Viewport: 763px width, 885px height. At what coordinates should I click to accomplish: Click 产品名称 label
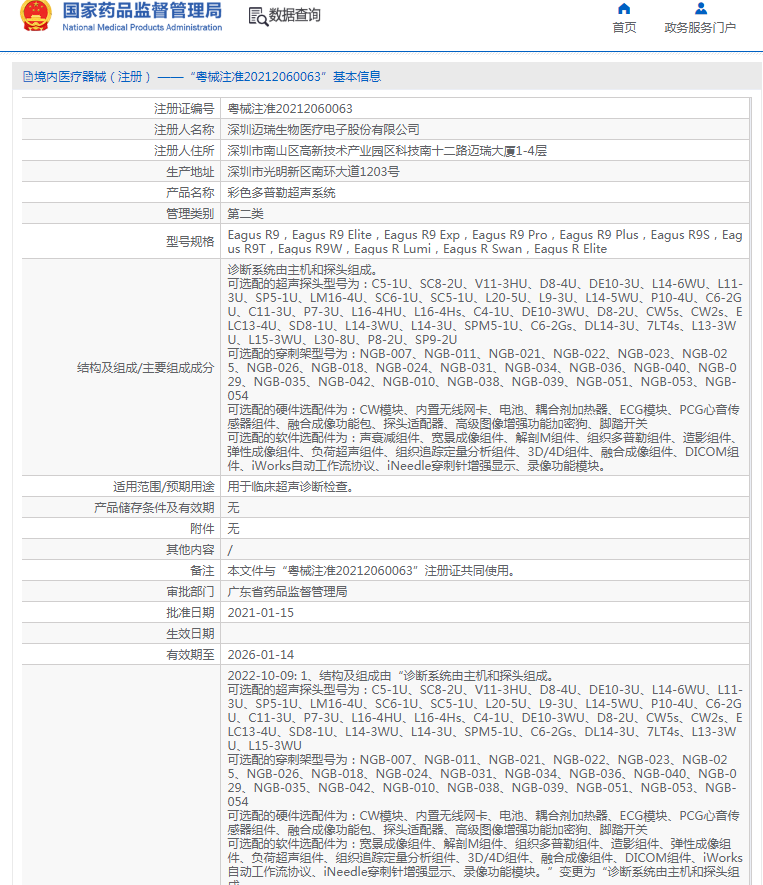[x=190, y=192]
